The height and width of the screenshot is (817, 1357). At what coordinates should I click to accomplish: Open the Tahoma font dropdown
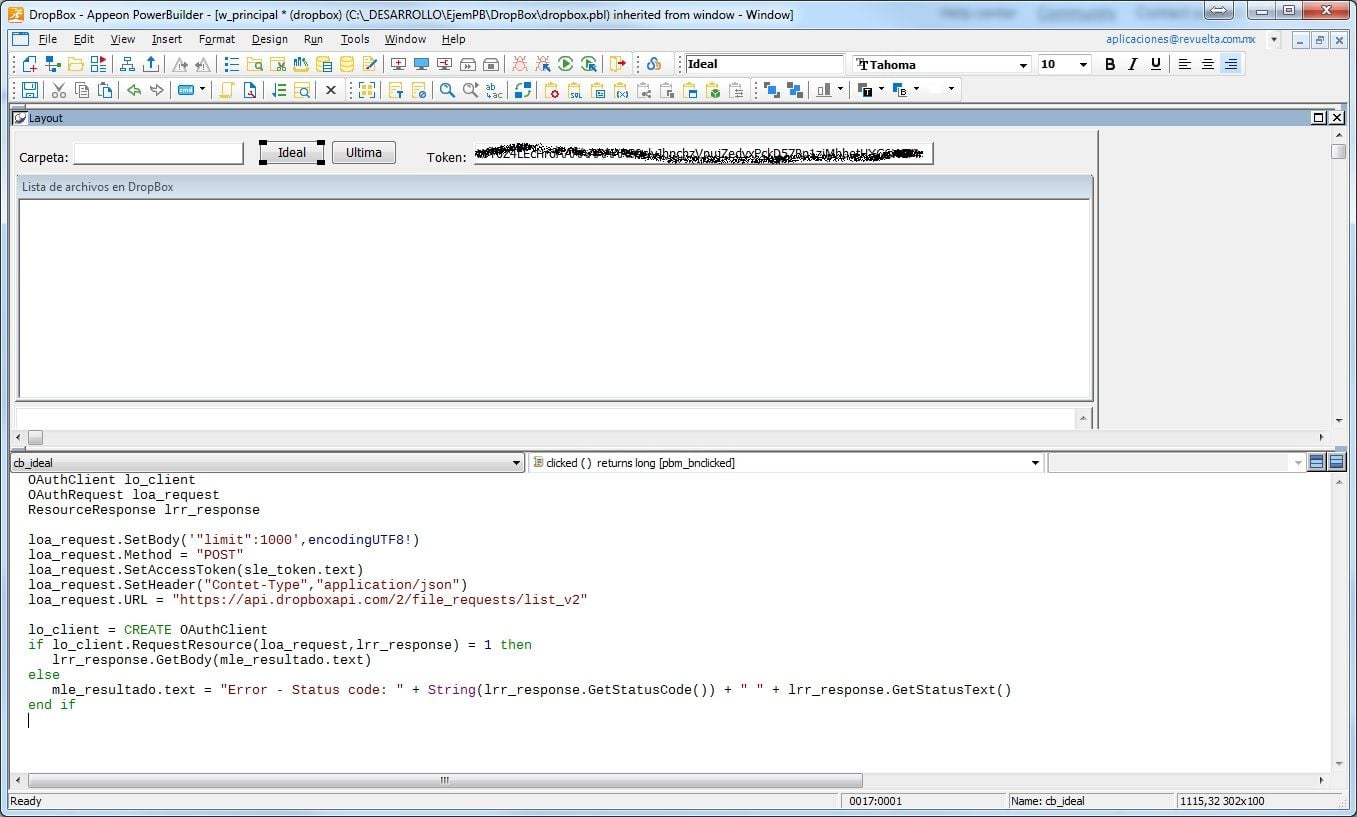coord(1023,65)
